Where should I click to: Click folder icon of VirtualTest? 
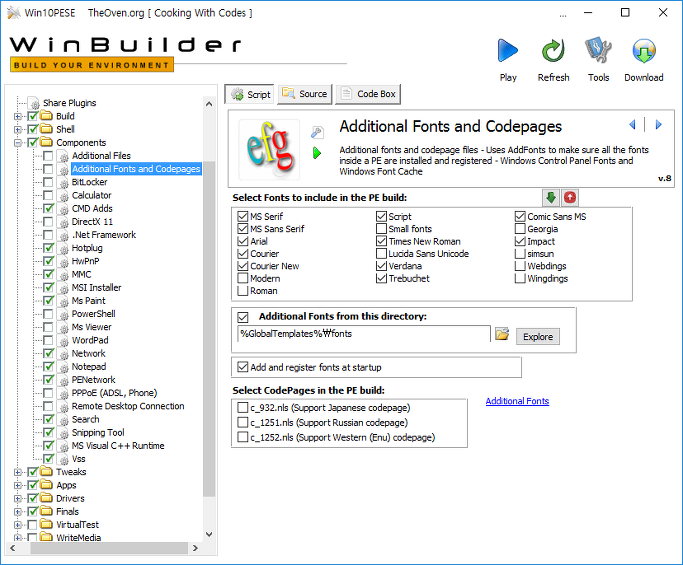[46, 524]
